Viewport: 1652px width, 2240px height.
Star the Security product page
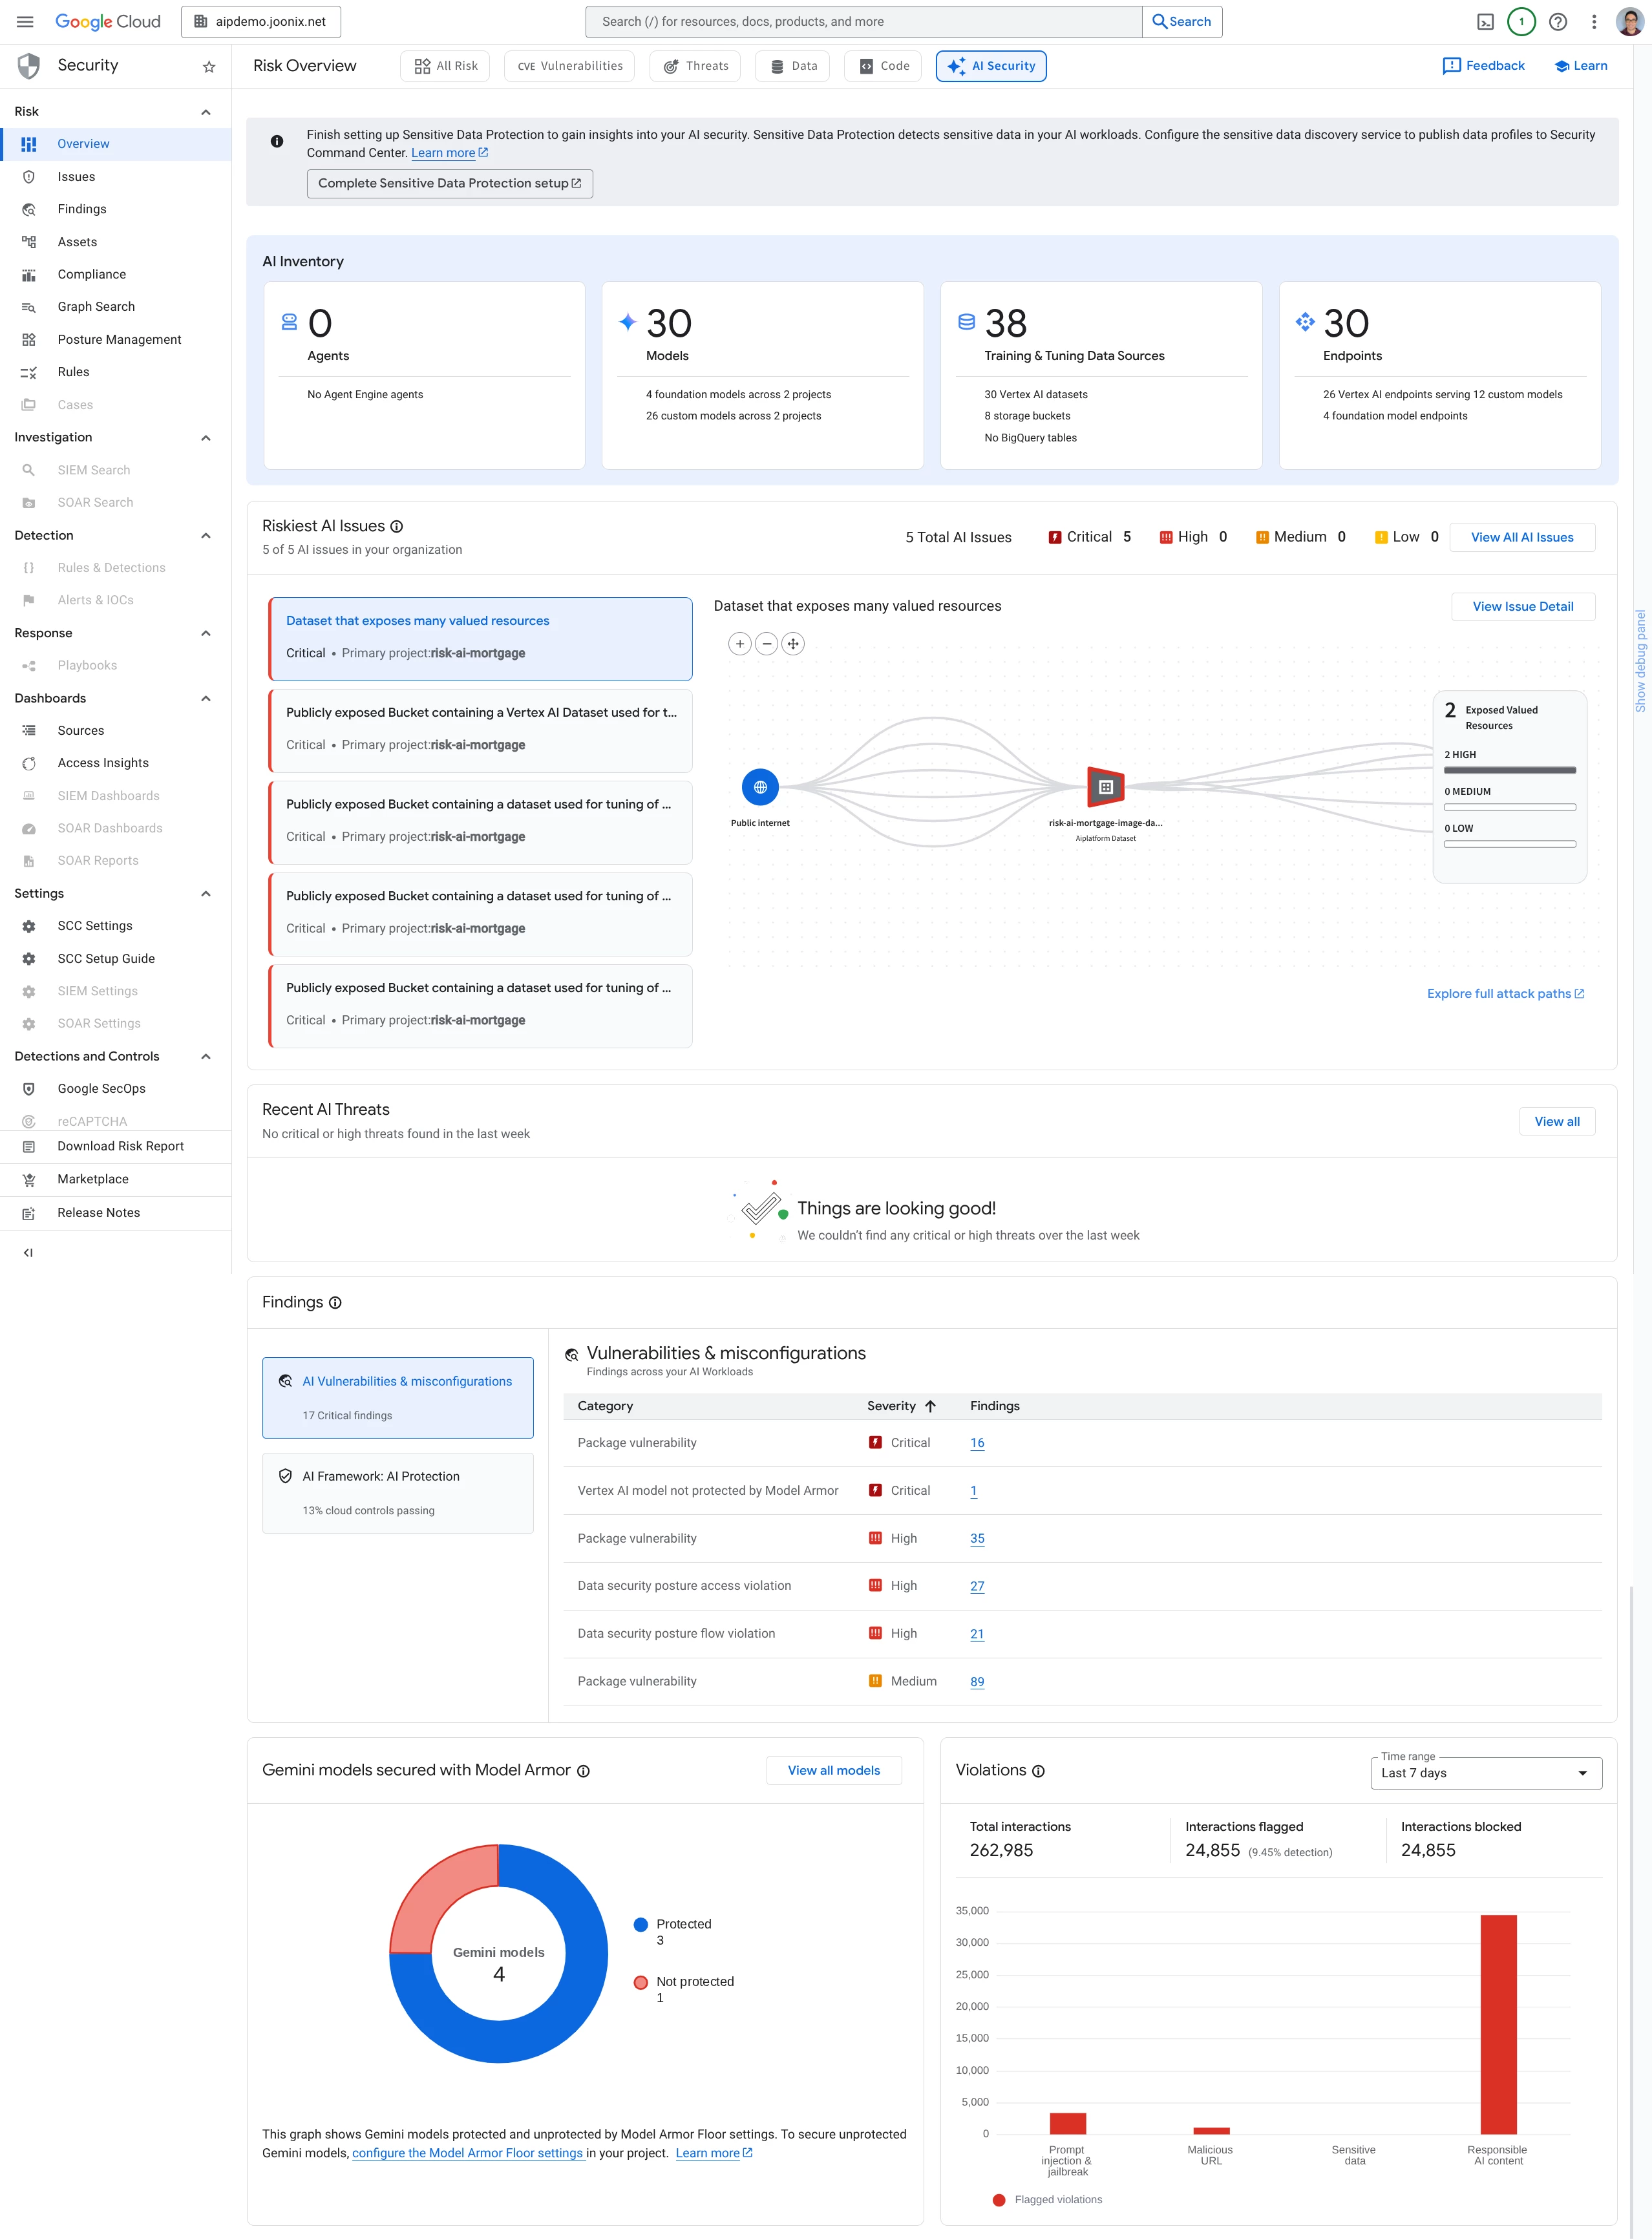pyautogui.click(x=209, y=67)
